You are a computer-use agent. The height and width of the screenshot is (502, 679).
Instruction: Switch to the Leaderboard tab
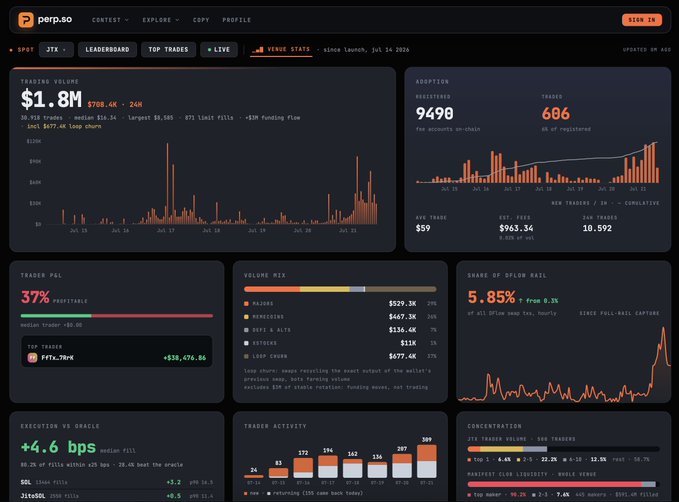[x=107, y=49]
